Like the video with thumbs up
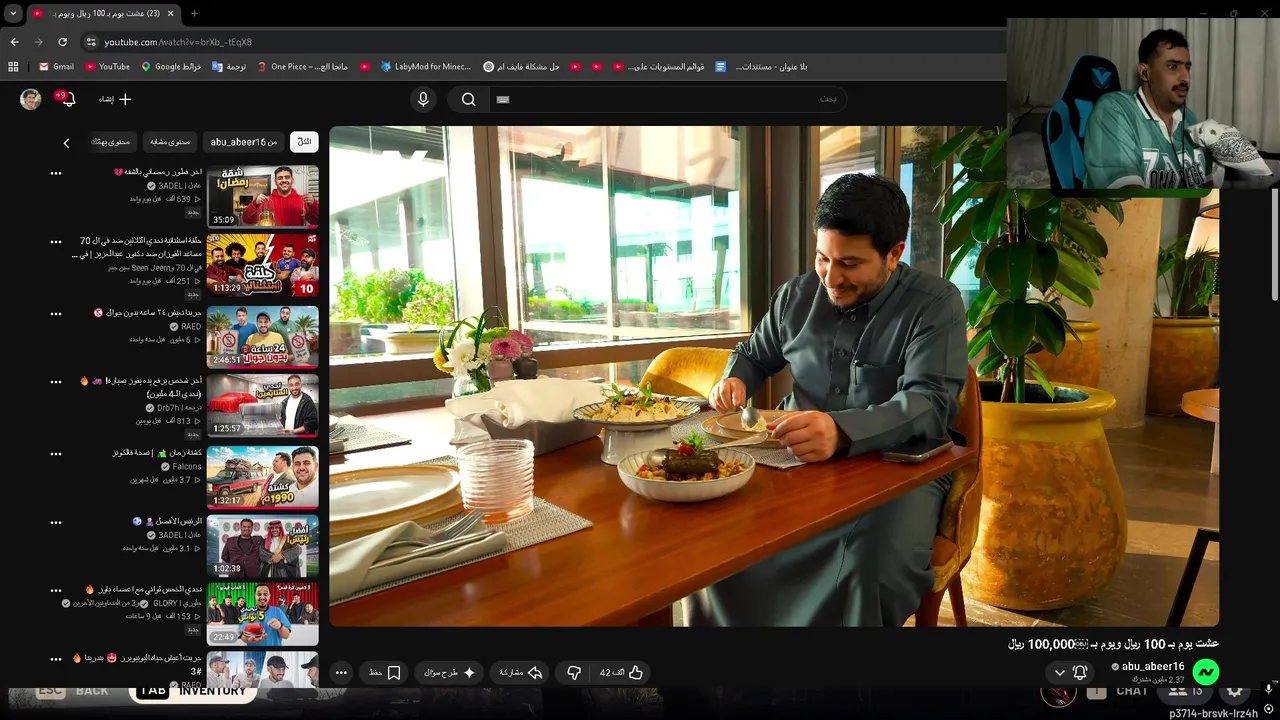This screenshot has width=1280, height=720. tap(621, 673)
